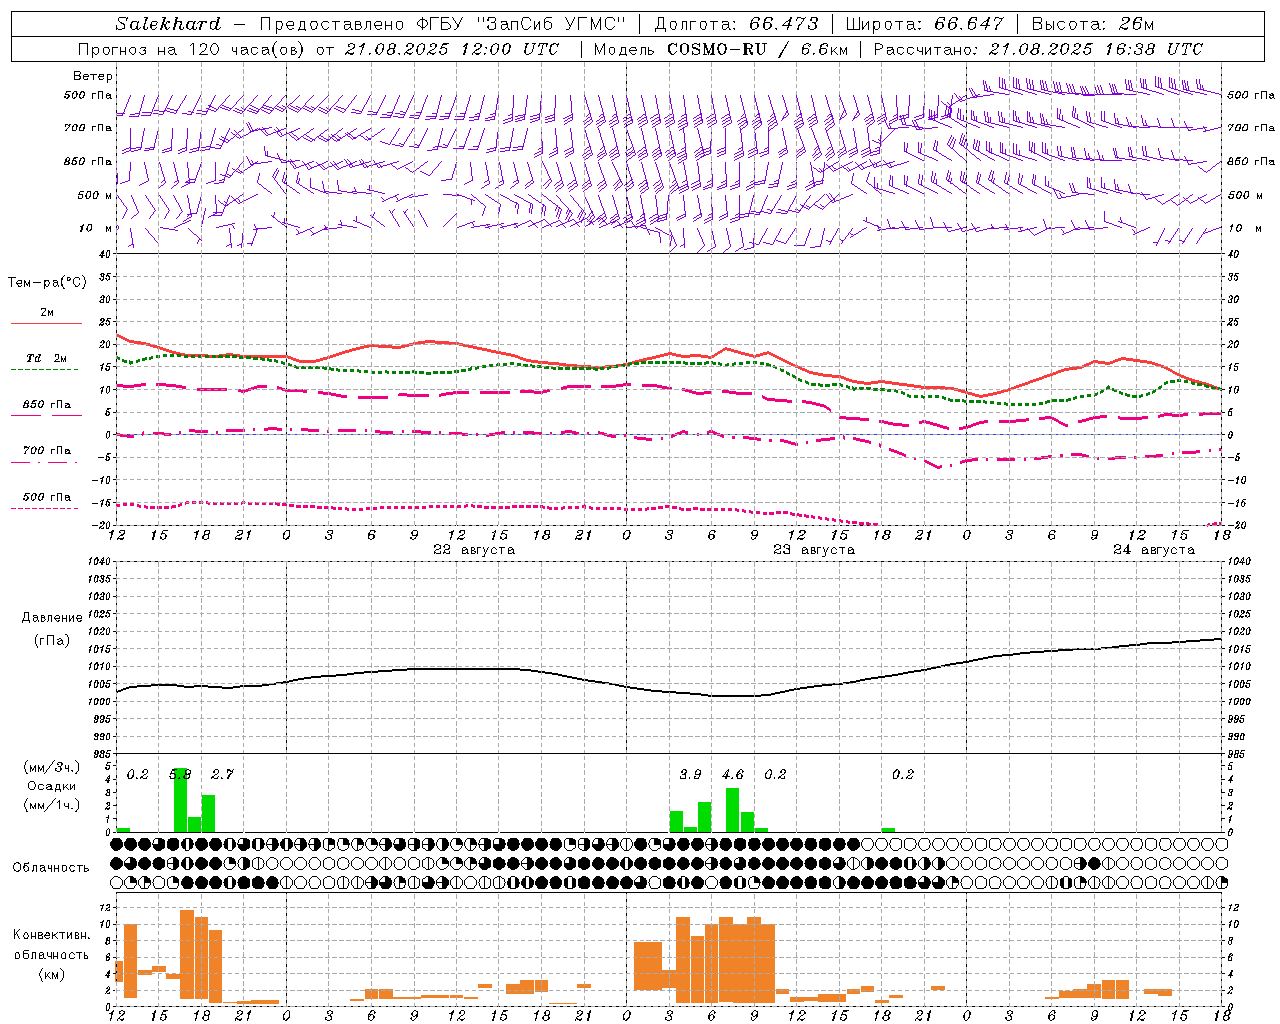1280x1024 pixels.
Task: Click the '700 гПа' temperature legend entry
Action: coord(47,451)
